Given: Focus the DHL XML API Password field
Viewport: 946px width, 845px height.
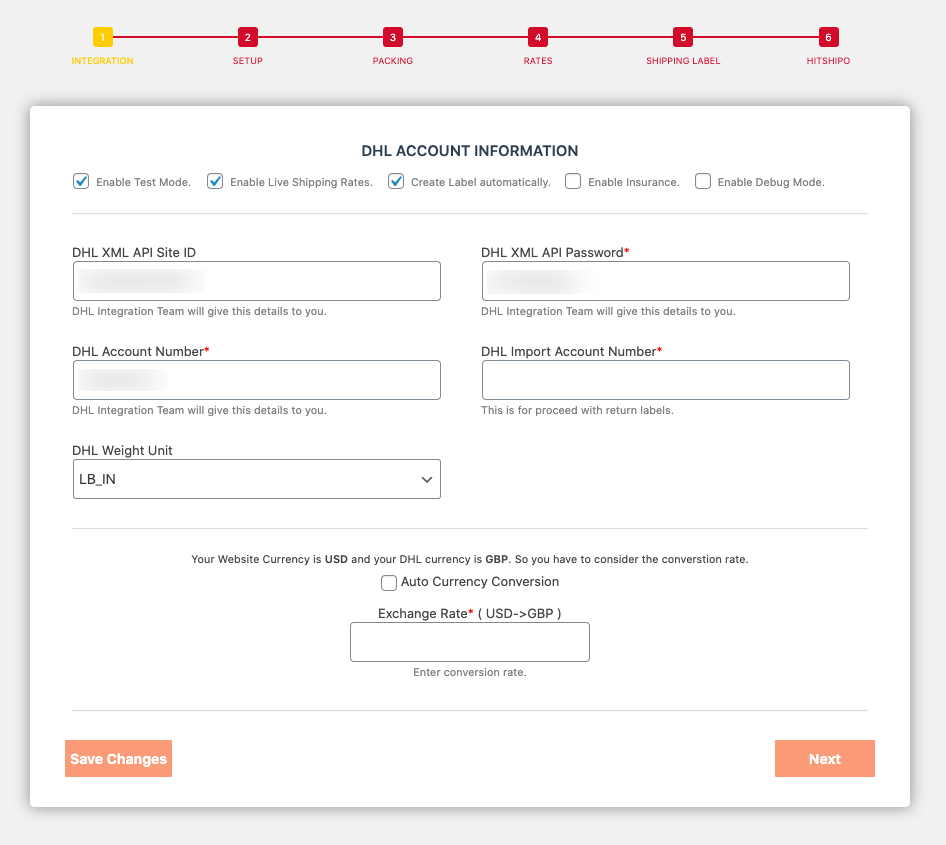Looking at the screenshot, I should (665, 281).
